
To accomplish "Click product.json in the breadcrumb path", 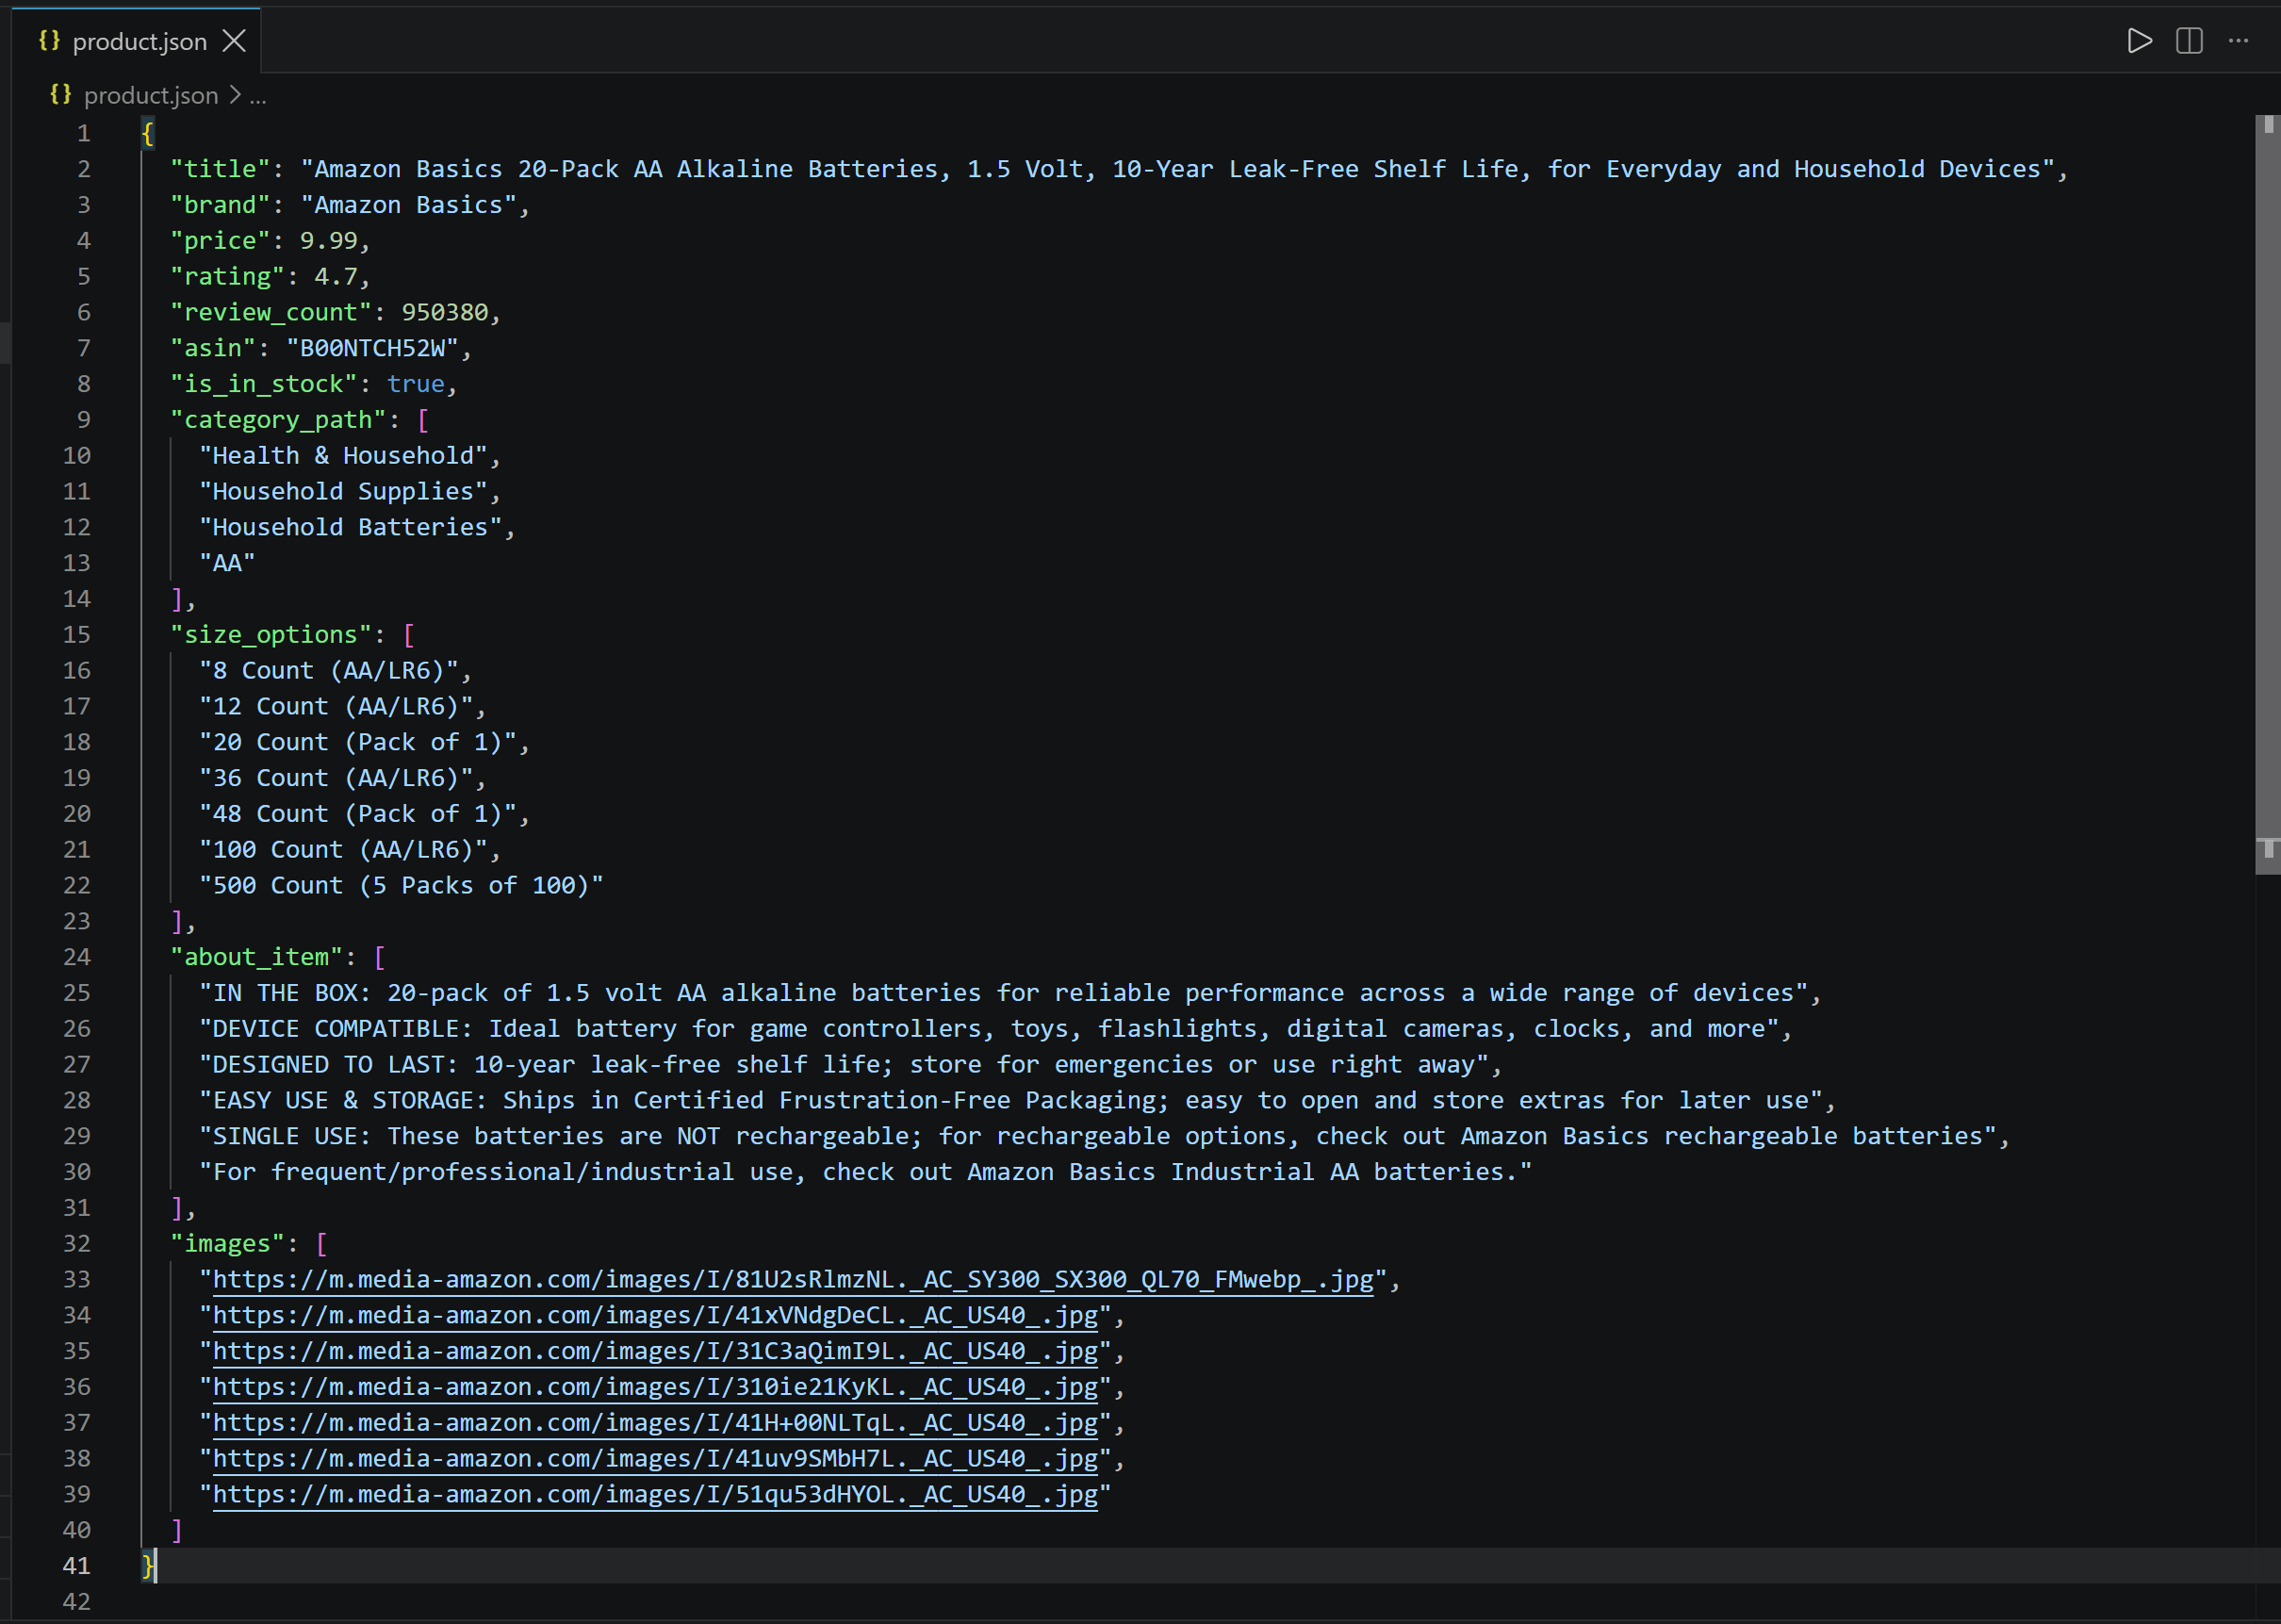I will [151, 95].
